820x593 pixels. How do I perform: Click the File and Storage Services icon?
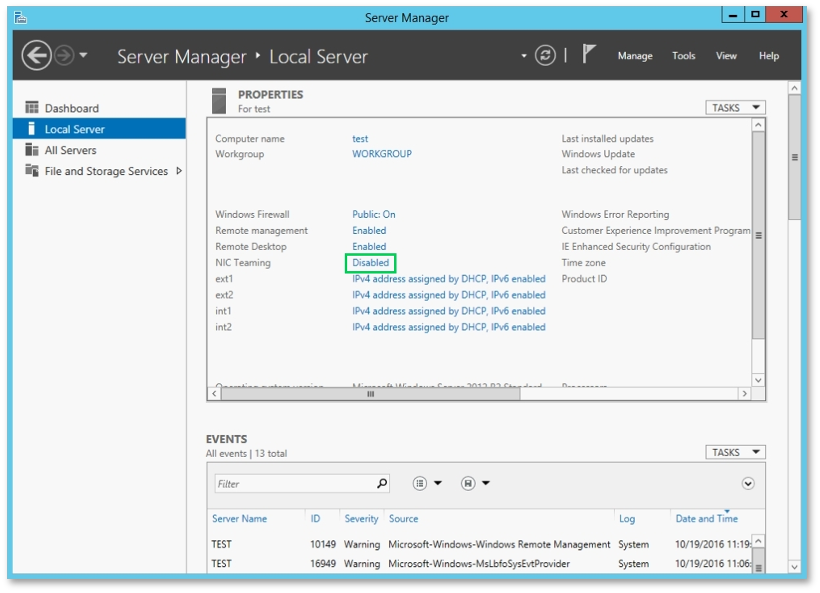pyautogui.click(x=32, y=170)
